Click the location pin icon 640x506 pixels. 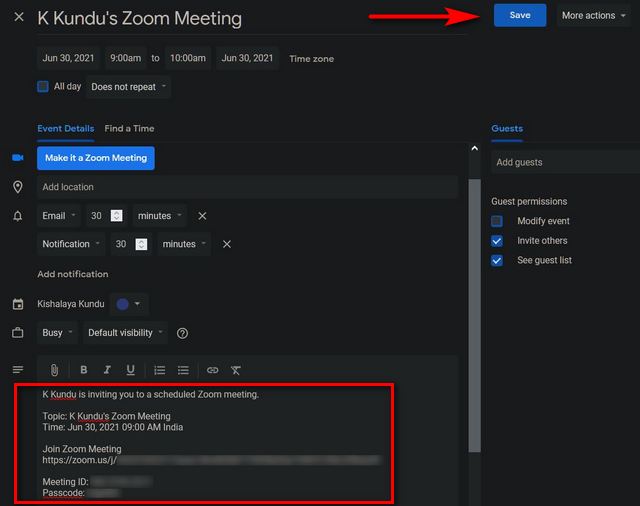pyautogui.click(x=18, y=187)
